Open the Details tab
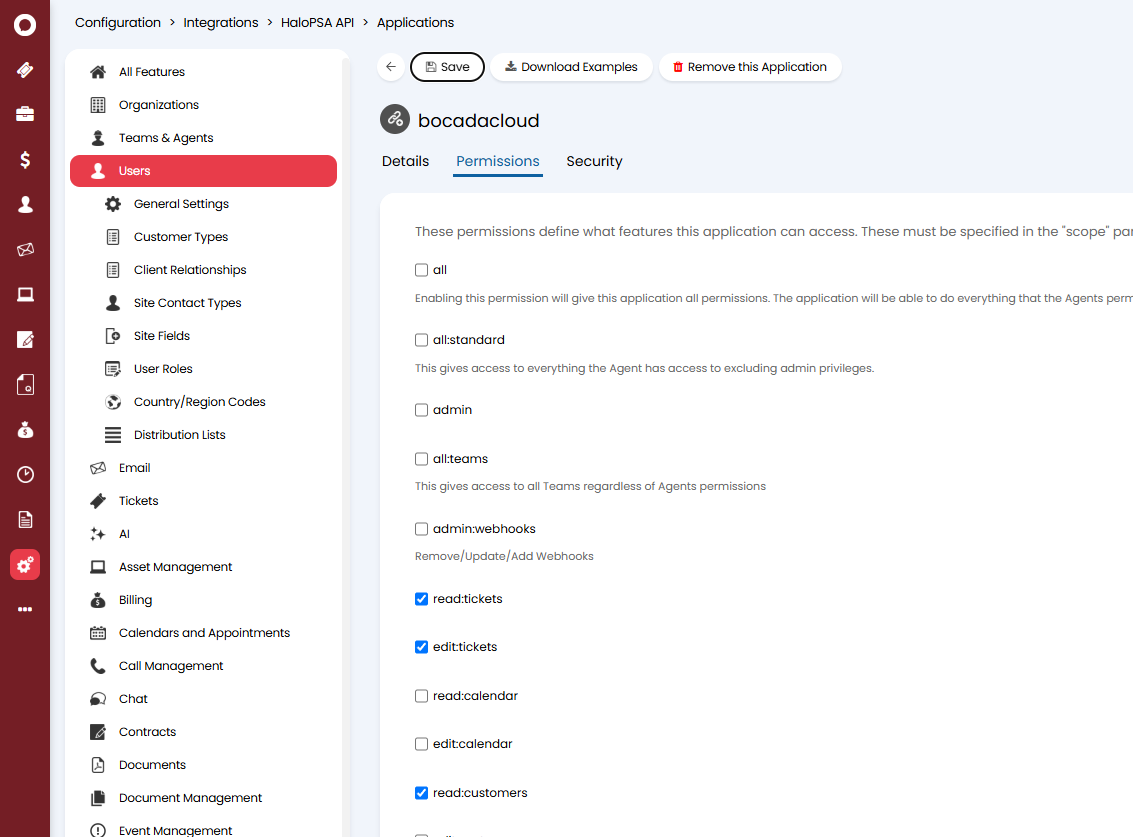Image resolution: width=1133 pixels, height=837 pixels. coord(405,161)
